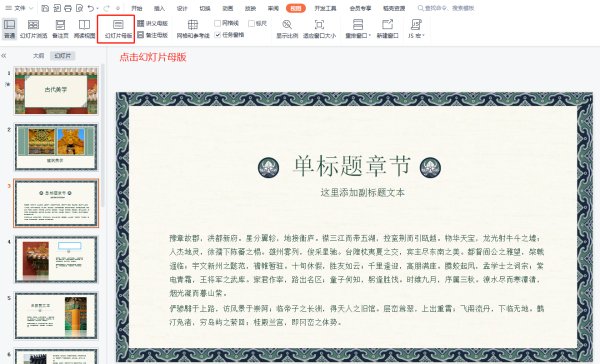This screenshot has width=600, height=364.
Task: Open the 稻壳资源 (Docer Resources) tab
Action: click(x=394, y=8)
